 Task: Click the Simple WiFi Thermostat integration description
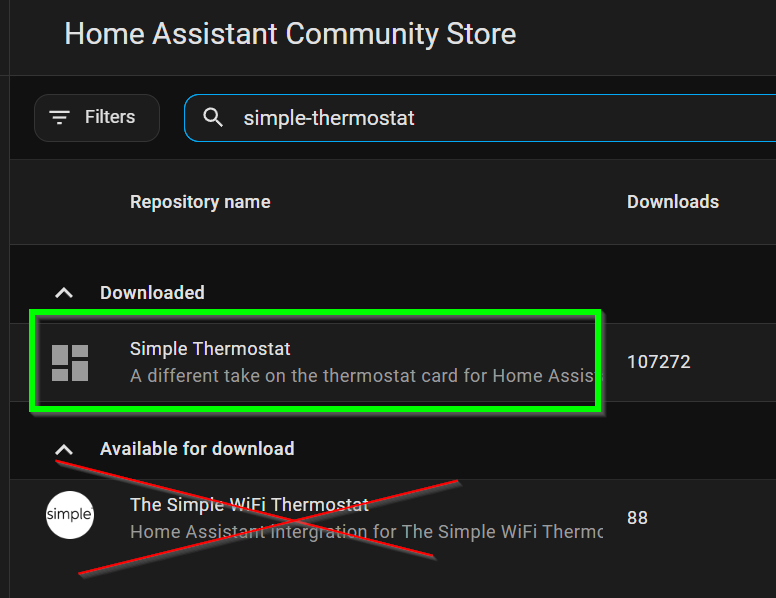click(366, 532)
